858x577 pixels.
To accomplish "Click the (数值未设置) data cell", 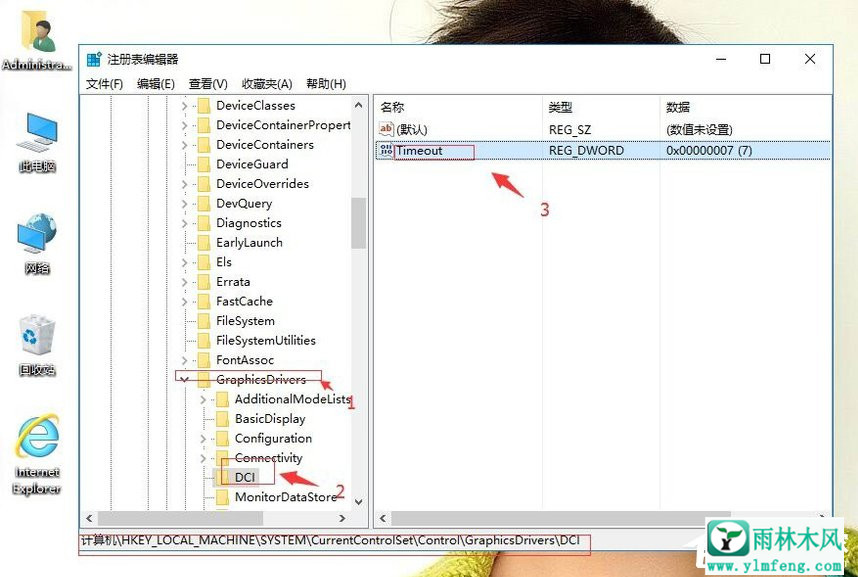I will click(x=699, y=130).
